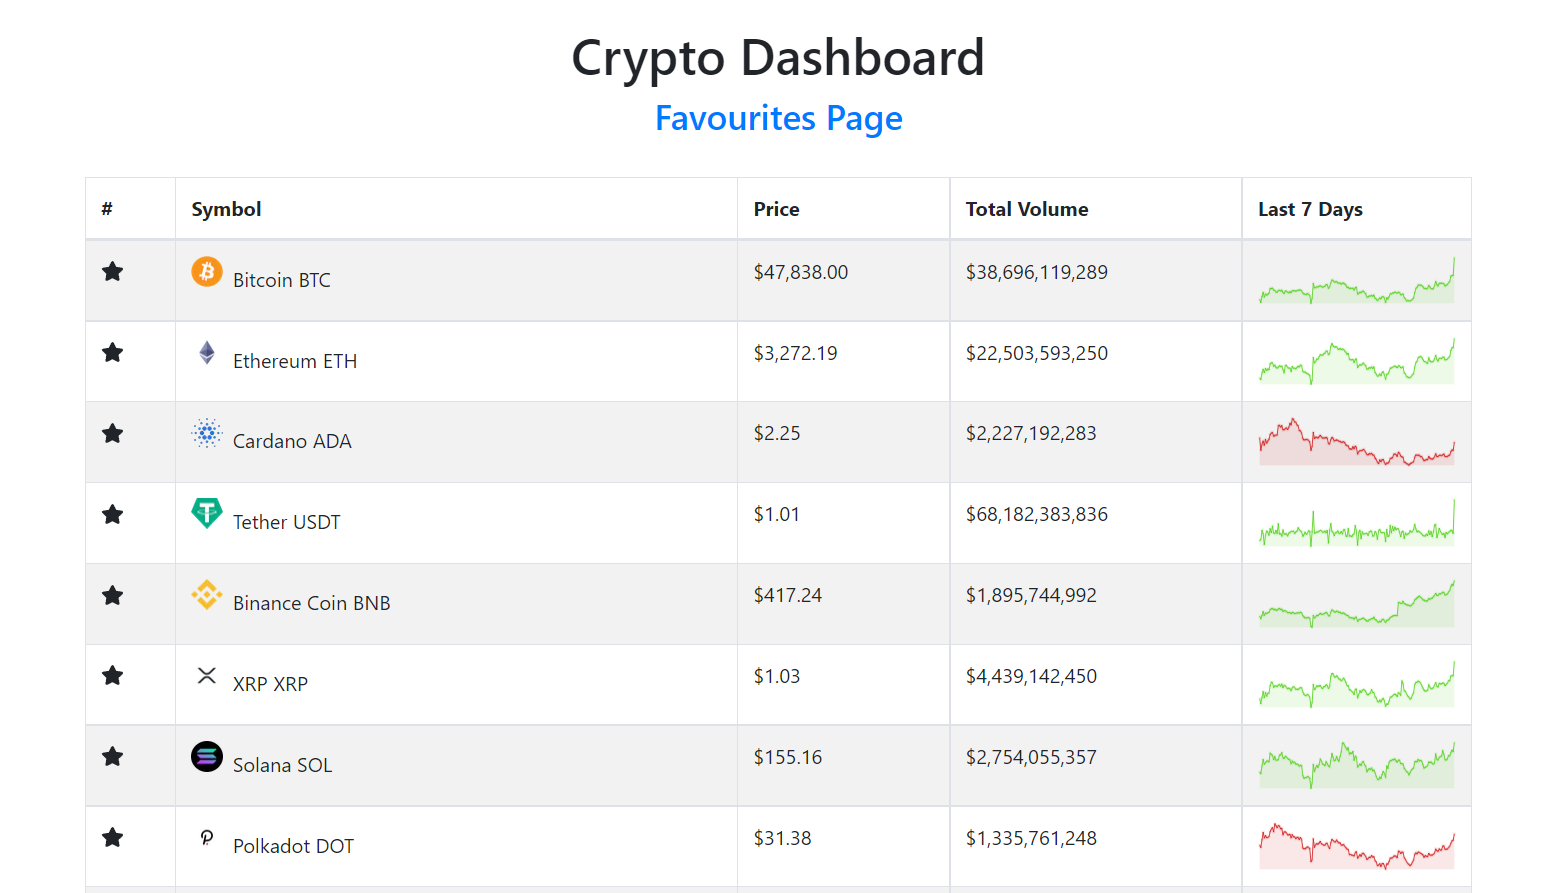Click the black Solana logo icon

pos(207,756)
